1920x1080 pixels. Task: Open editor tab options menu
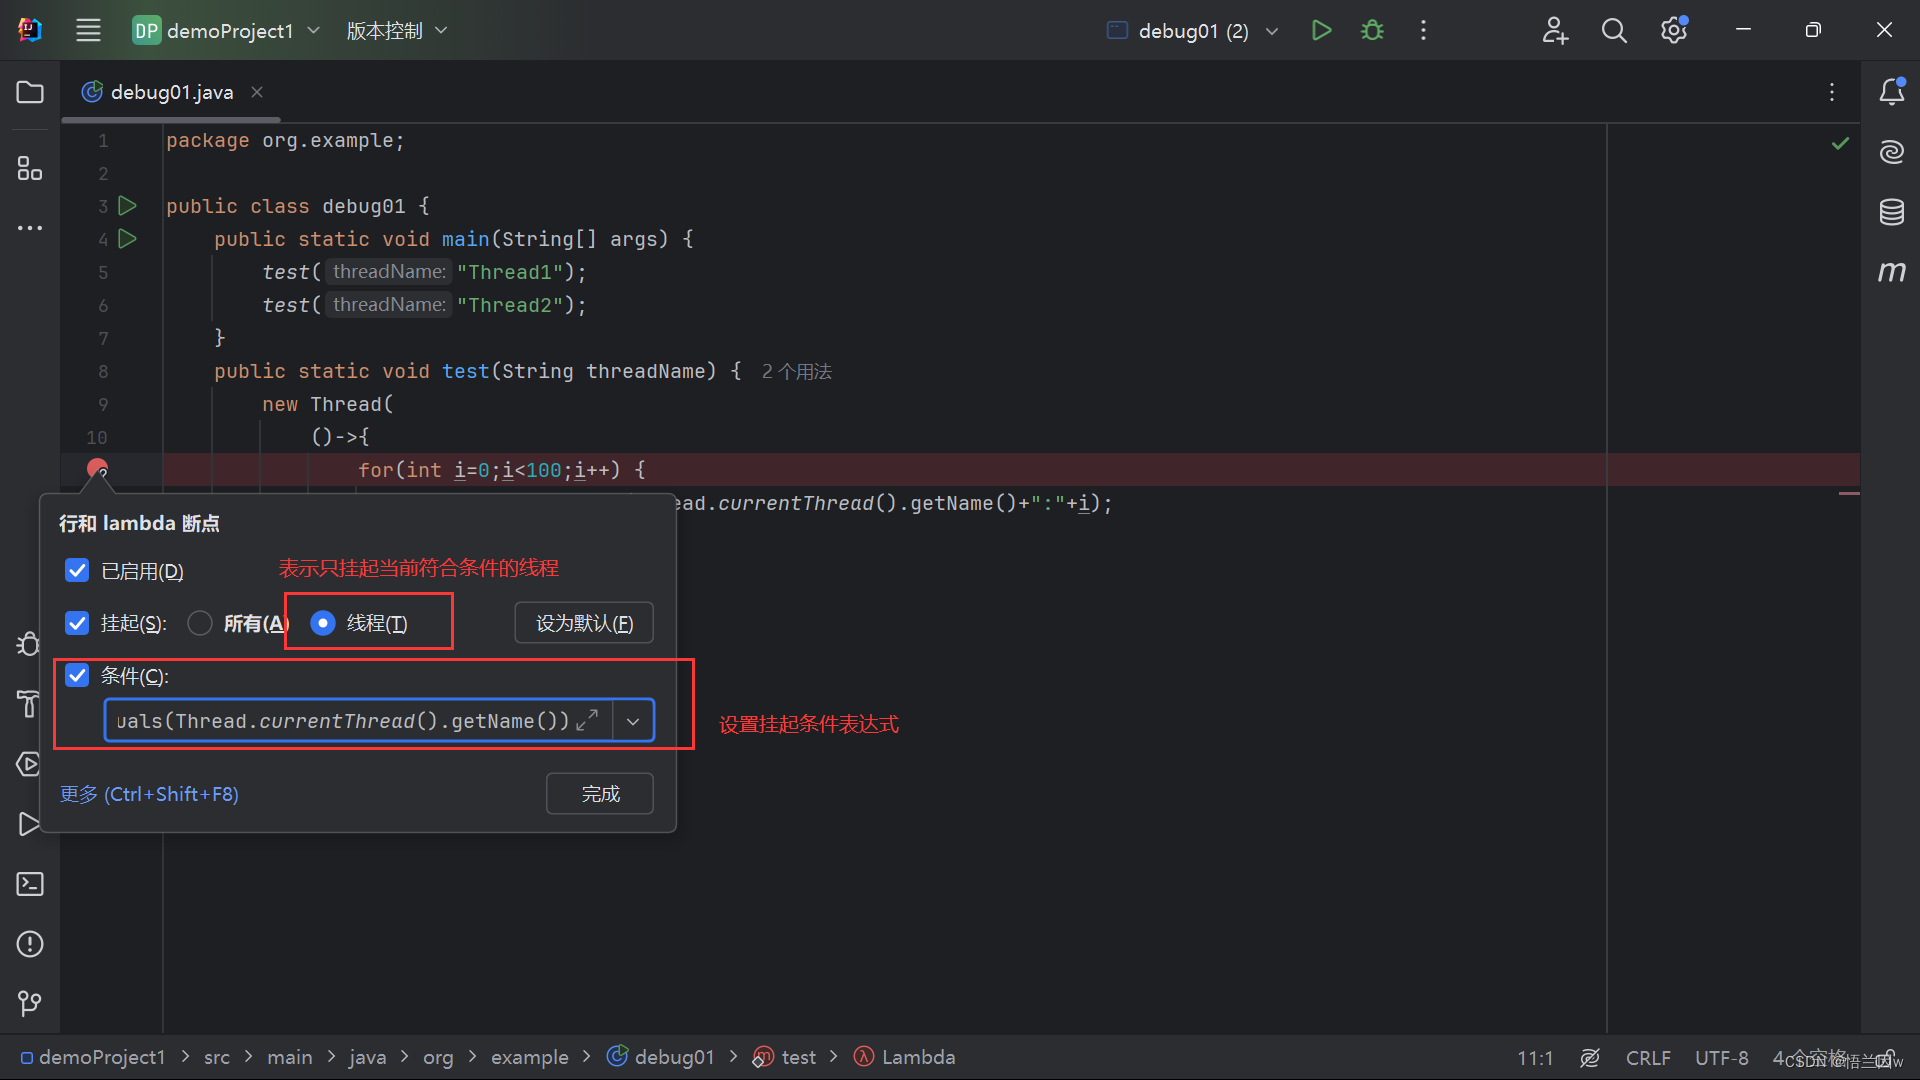click(1832, 92)
